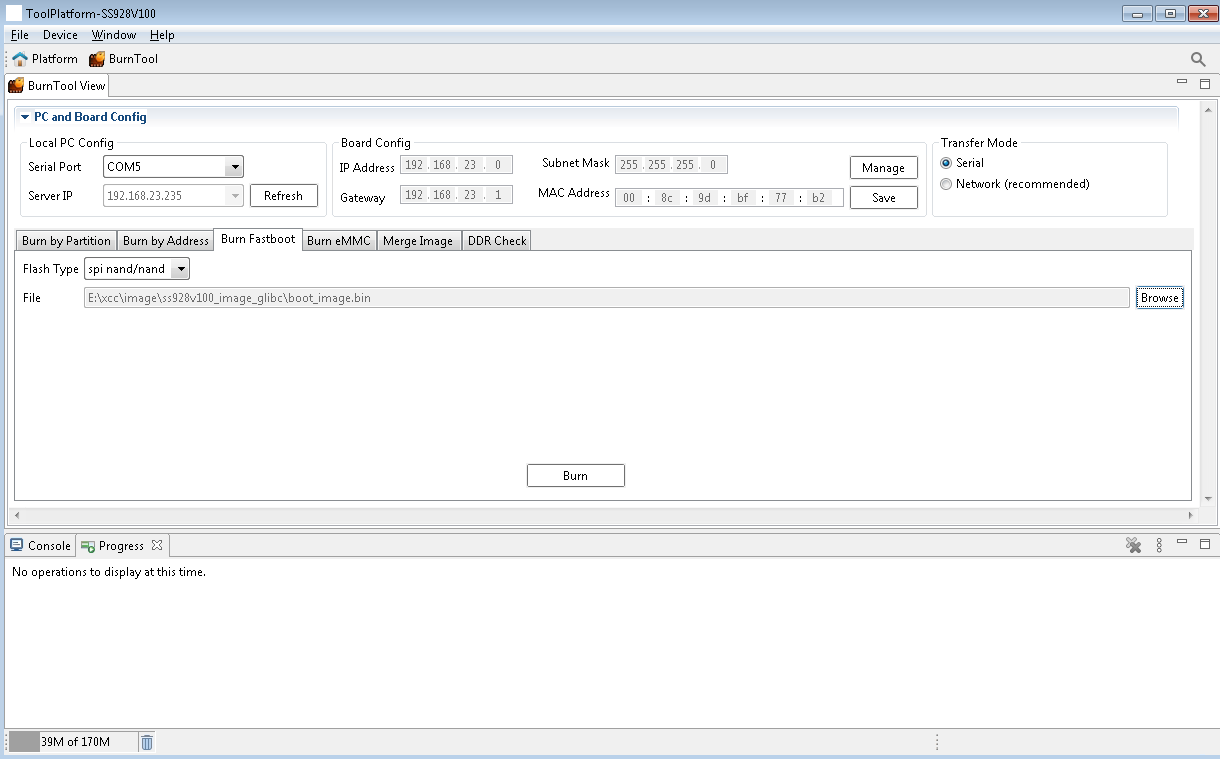
Task: Open the Serial Port COM5 dropdown
Action: pyautogui.click(x=234, y=167)
